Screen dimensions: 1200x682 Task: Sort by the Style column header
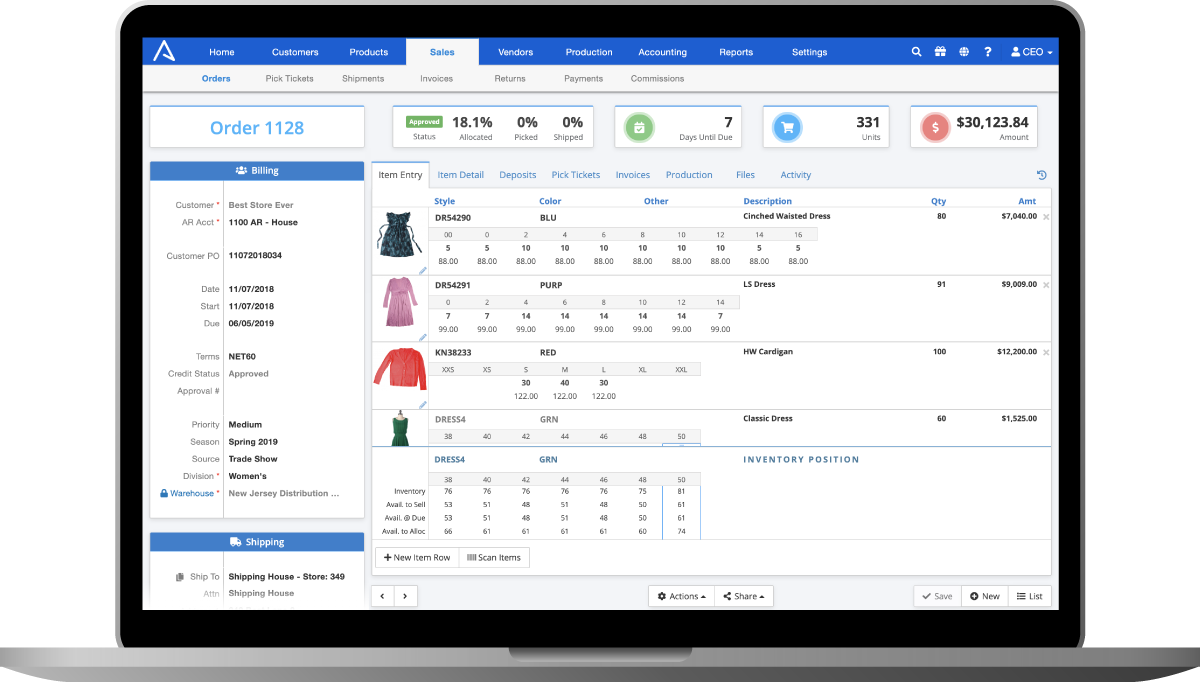click(x=444, y=201)
